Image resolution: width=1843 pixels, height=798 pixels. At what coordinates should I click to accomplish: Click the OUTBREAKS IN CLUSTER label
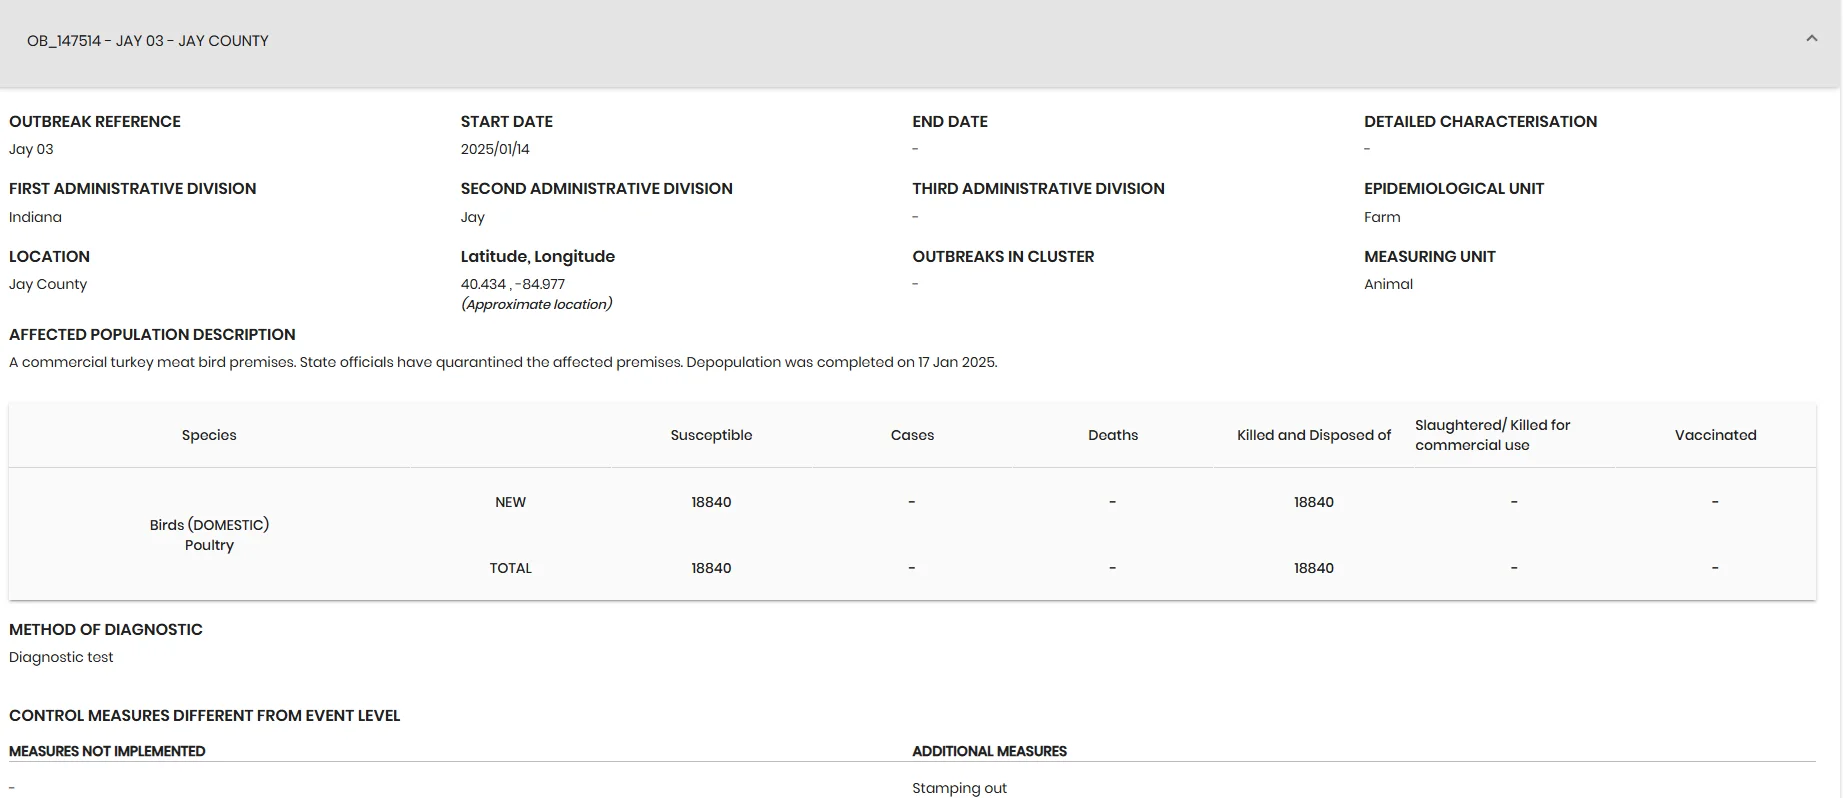pyautogui.click(x=1003, y=256)
